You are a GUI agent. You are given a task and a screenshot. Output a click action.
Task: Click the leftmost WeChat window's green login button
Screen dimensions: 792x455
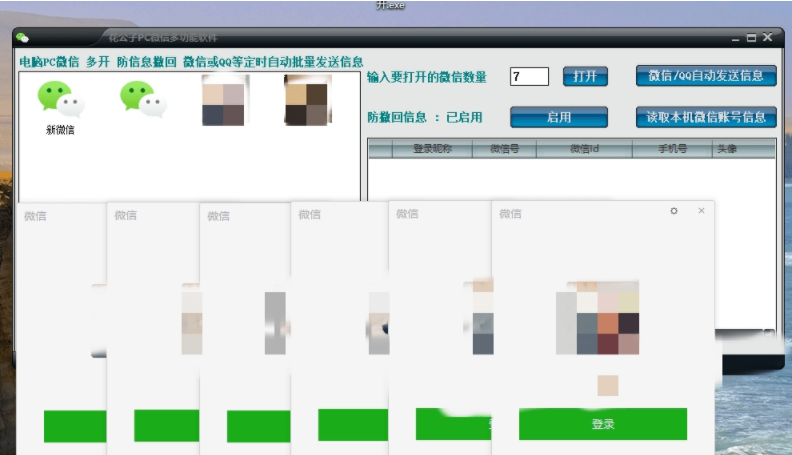click(x=75, y=427)
